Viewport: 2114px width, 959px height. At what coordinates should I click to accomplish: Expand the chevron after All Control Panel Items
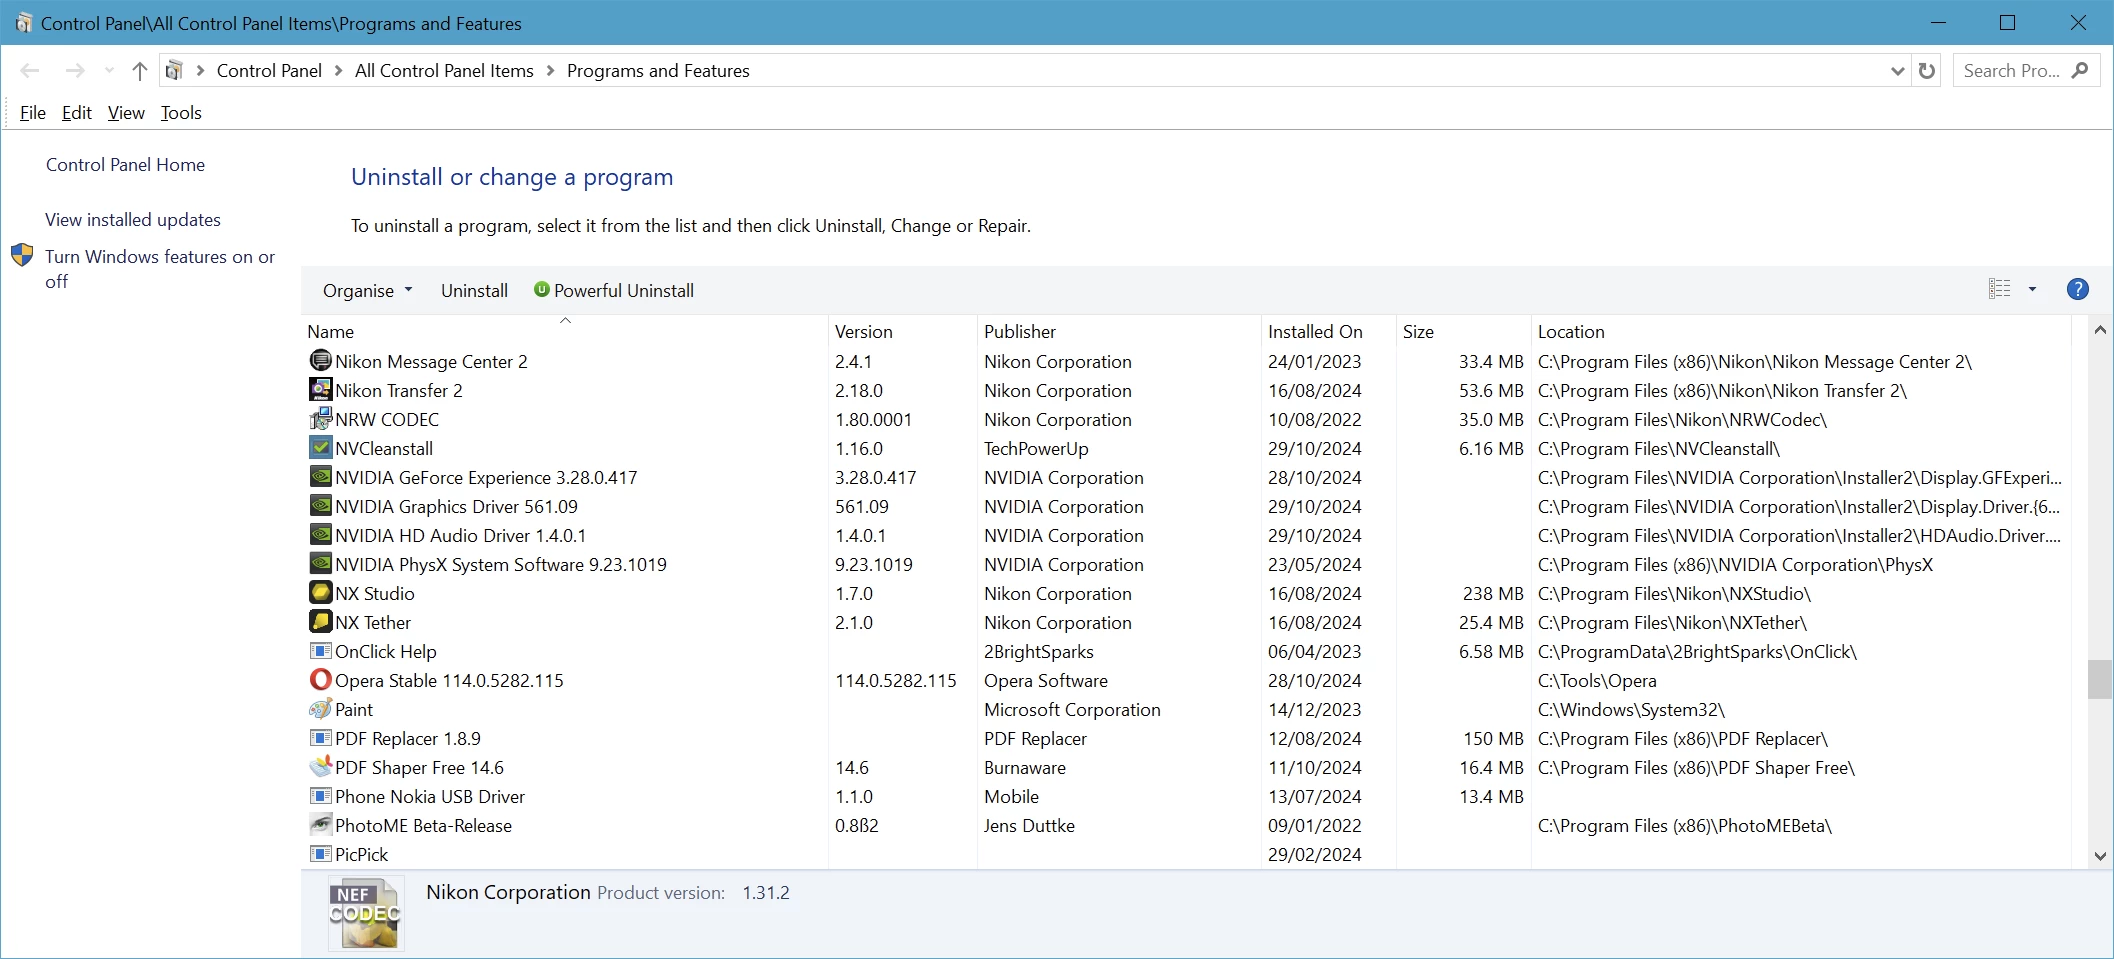550,71
